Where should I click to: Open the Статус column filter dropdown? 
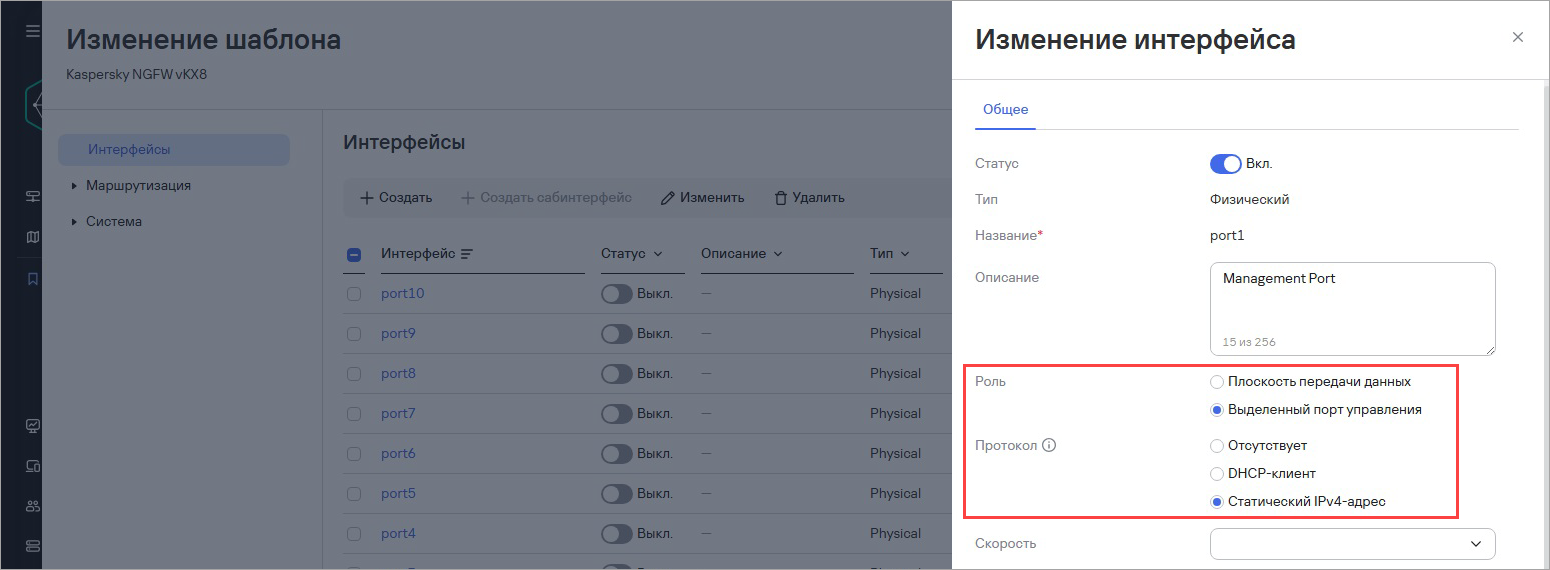tap(658, 254)
